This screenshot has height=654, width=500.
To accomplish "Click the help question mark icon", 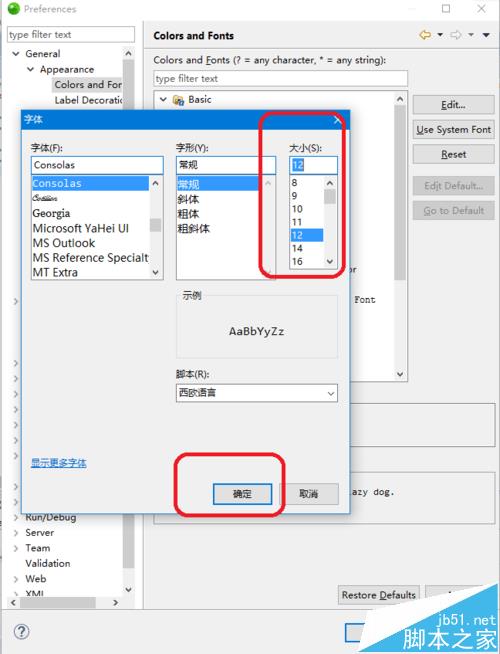I will (x=21, y=632).
